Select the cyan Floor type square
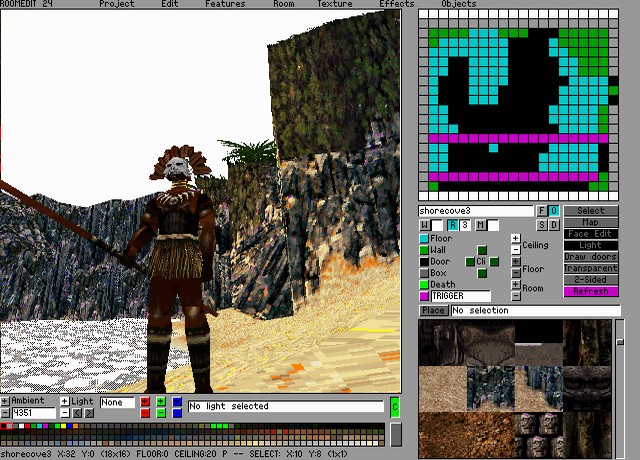 click(424, 239)
